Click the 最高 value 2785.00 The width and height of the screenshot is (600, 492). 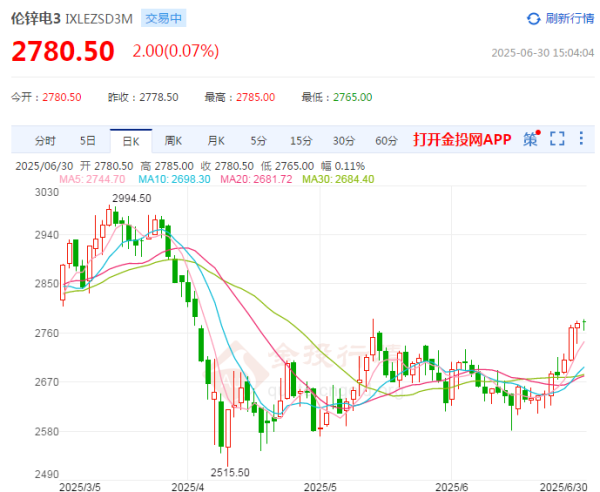pyautogui.click(x=256, y=97)
